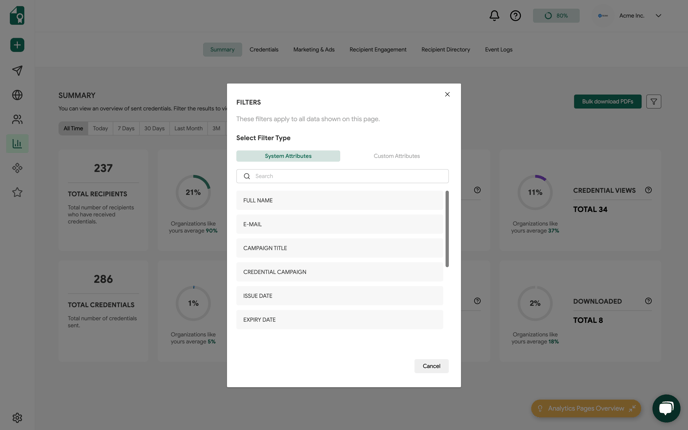Open the Analytics Pages Overview guide

click(x=585, y=408)
